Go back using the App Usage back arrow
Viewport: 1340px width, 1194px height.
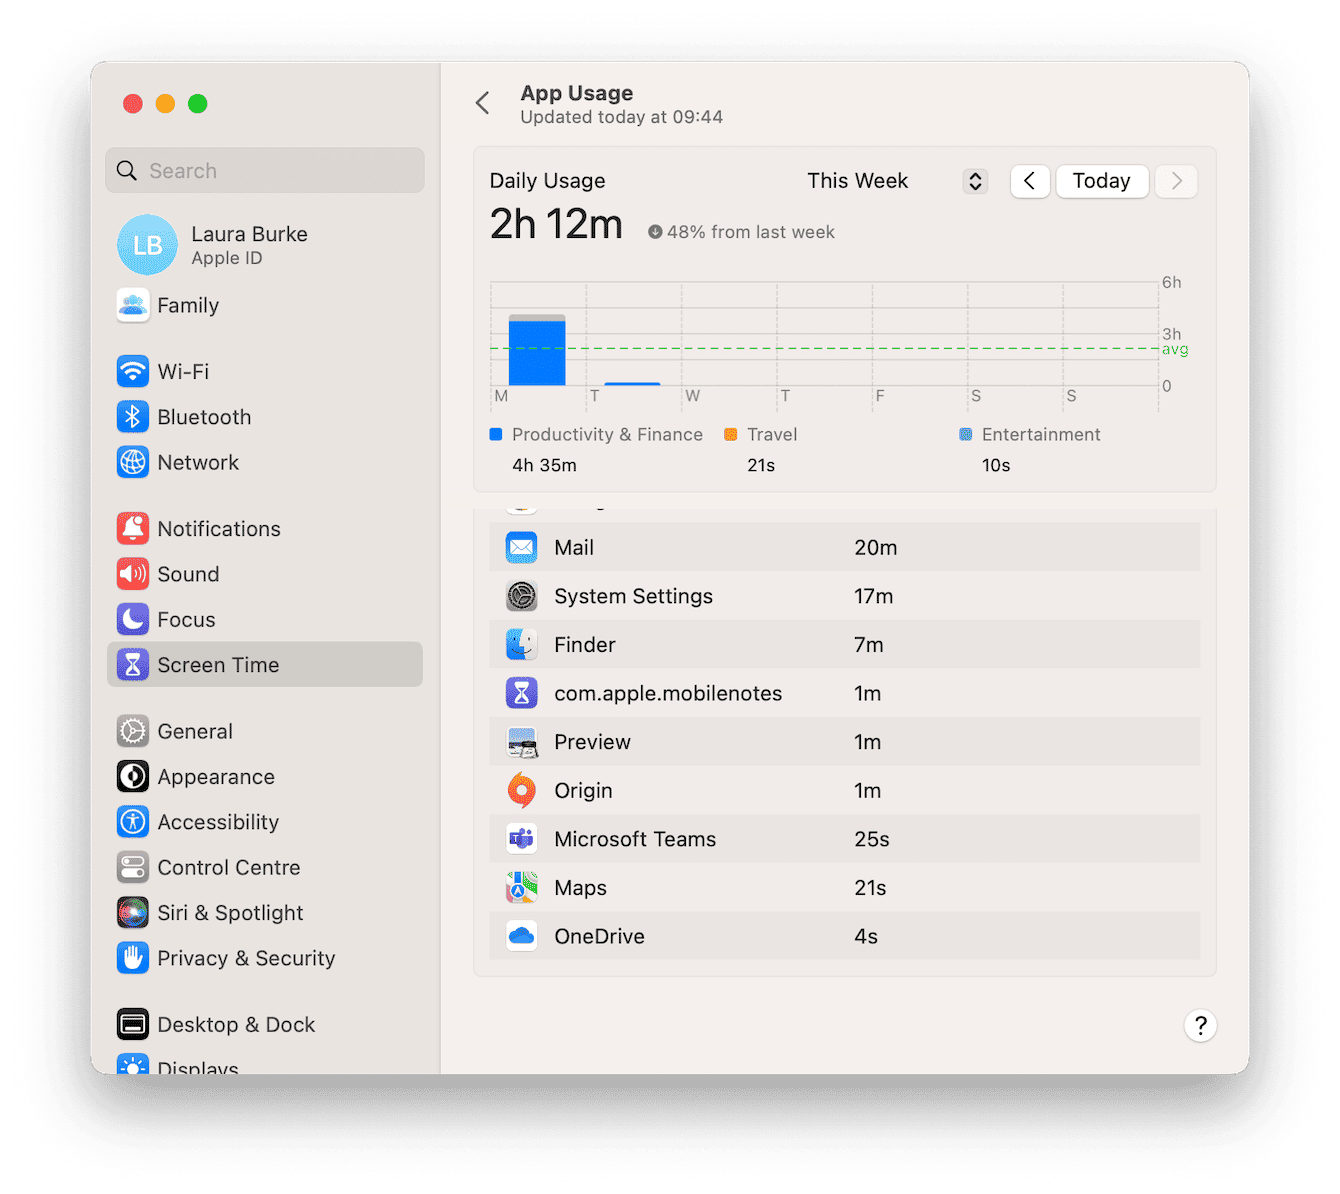point(483,102)
